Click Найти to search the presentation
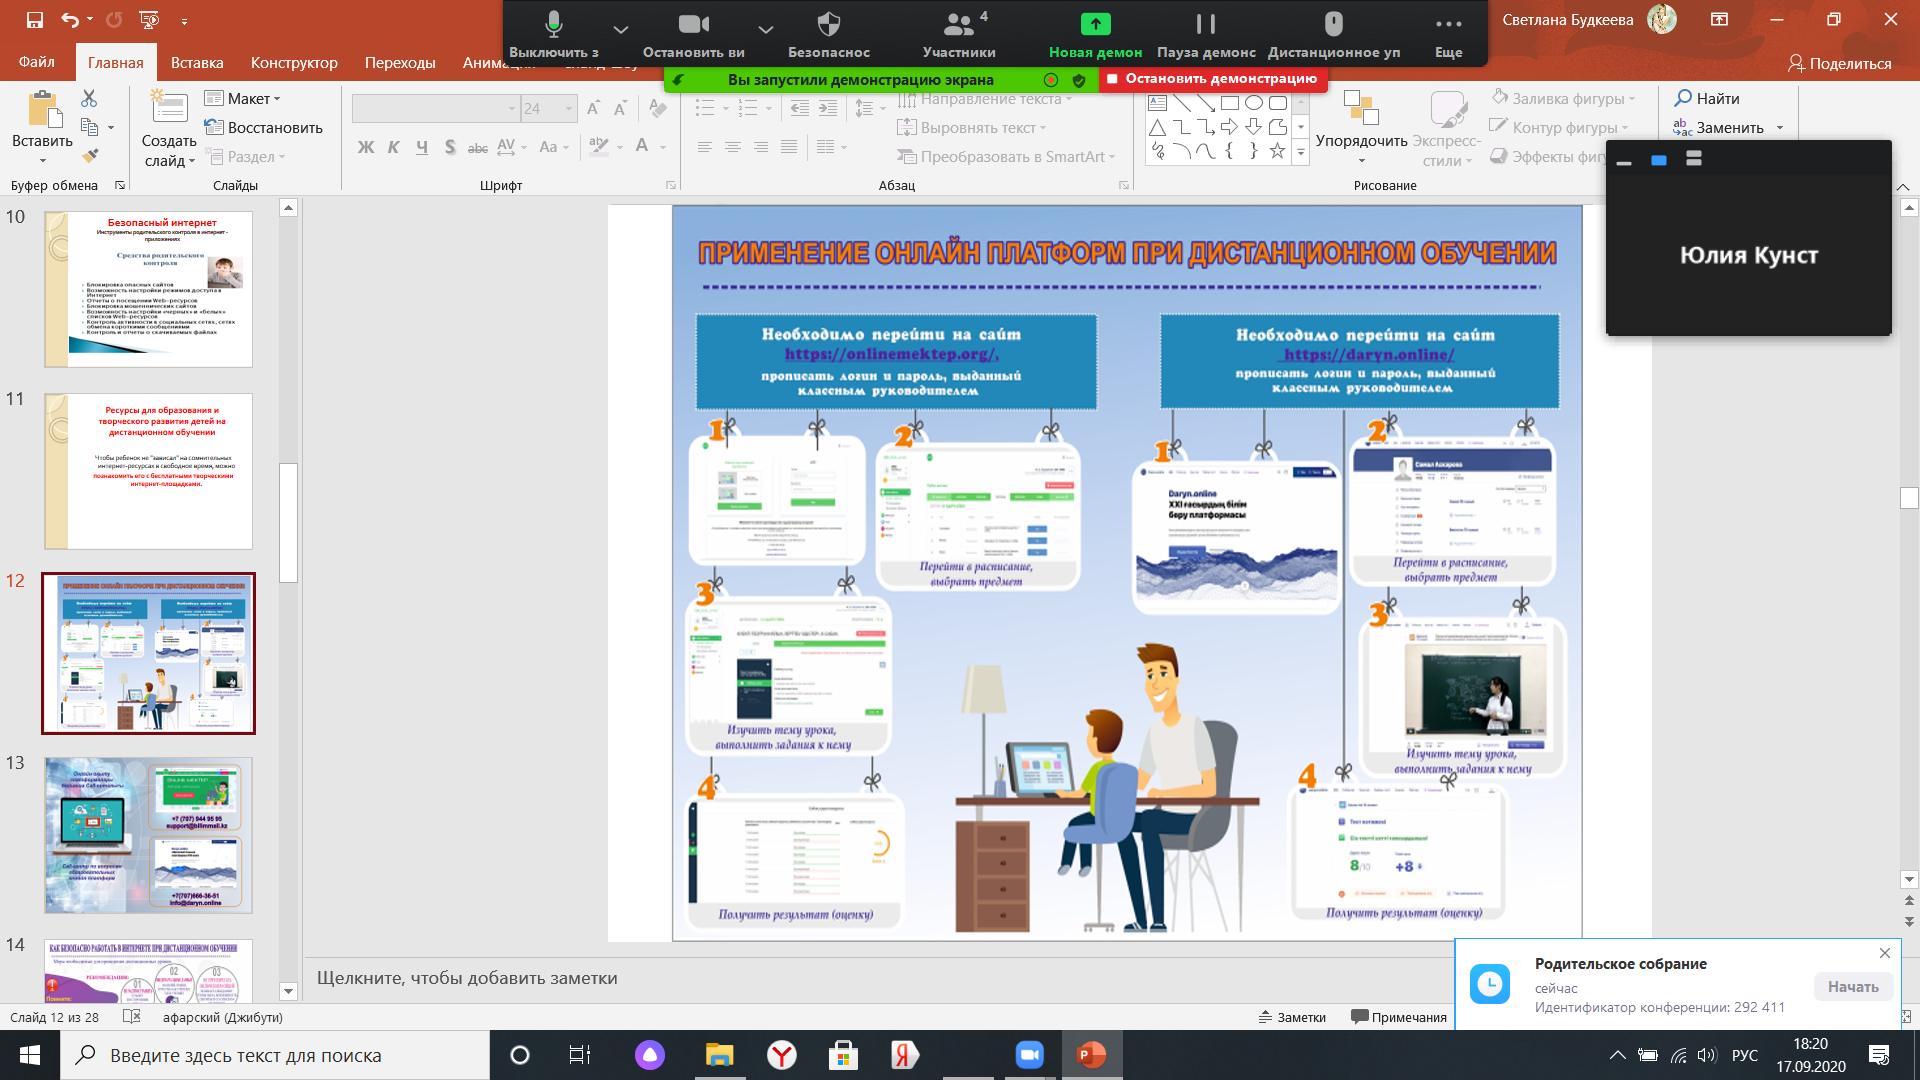 (x=1707, y=98)
